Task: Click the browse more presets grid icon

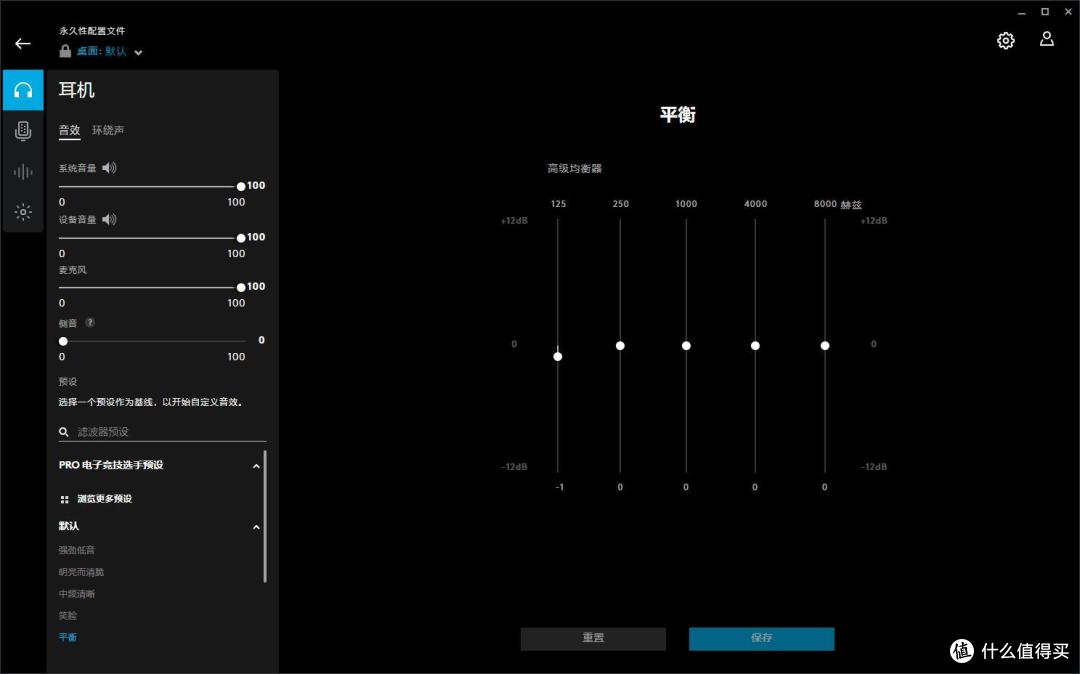Action: (64, 499)
